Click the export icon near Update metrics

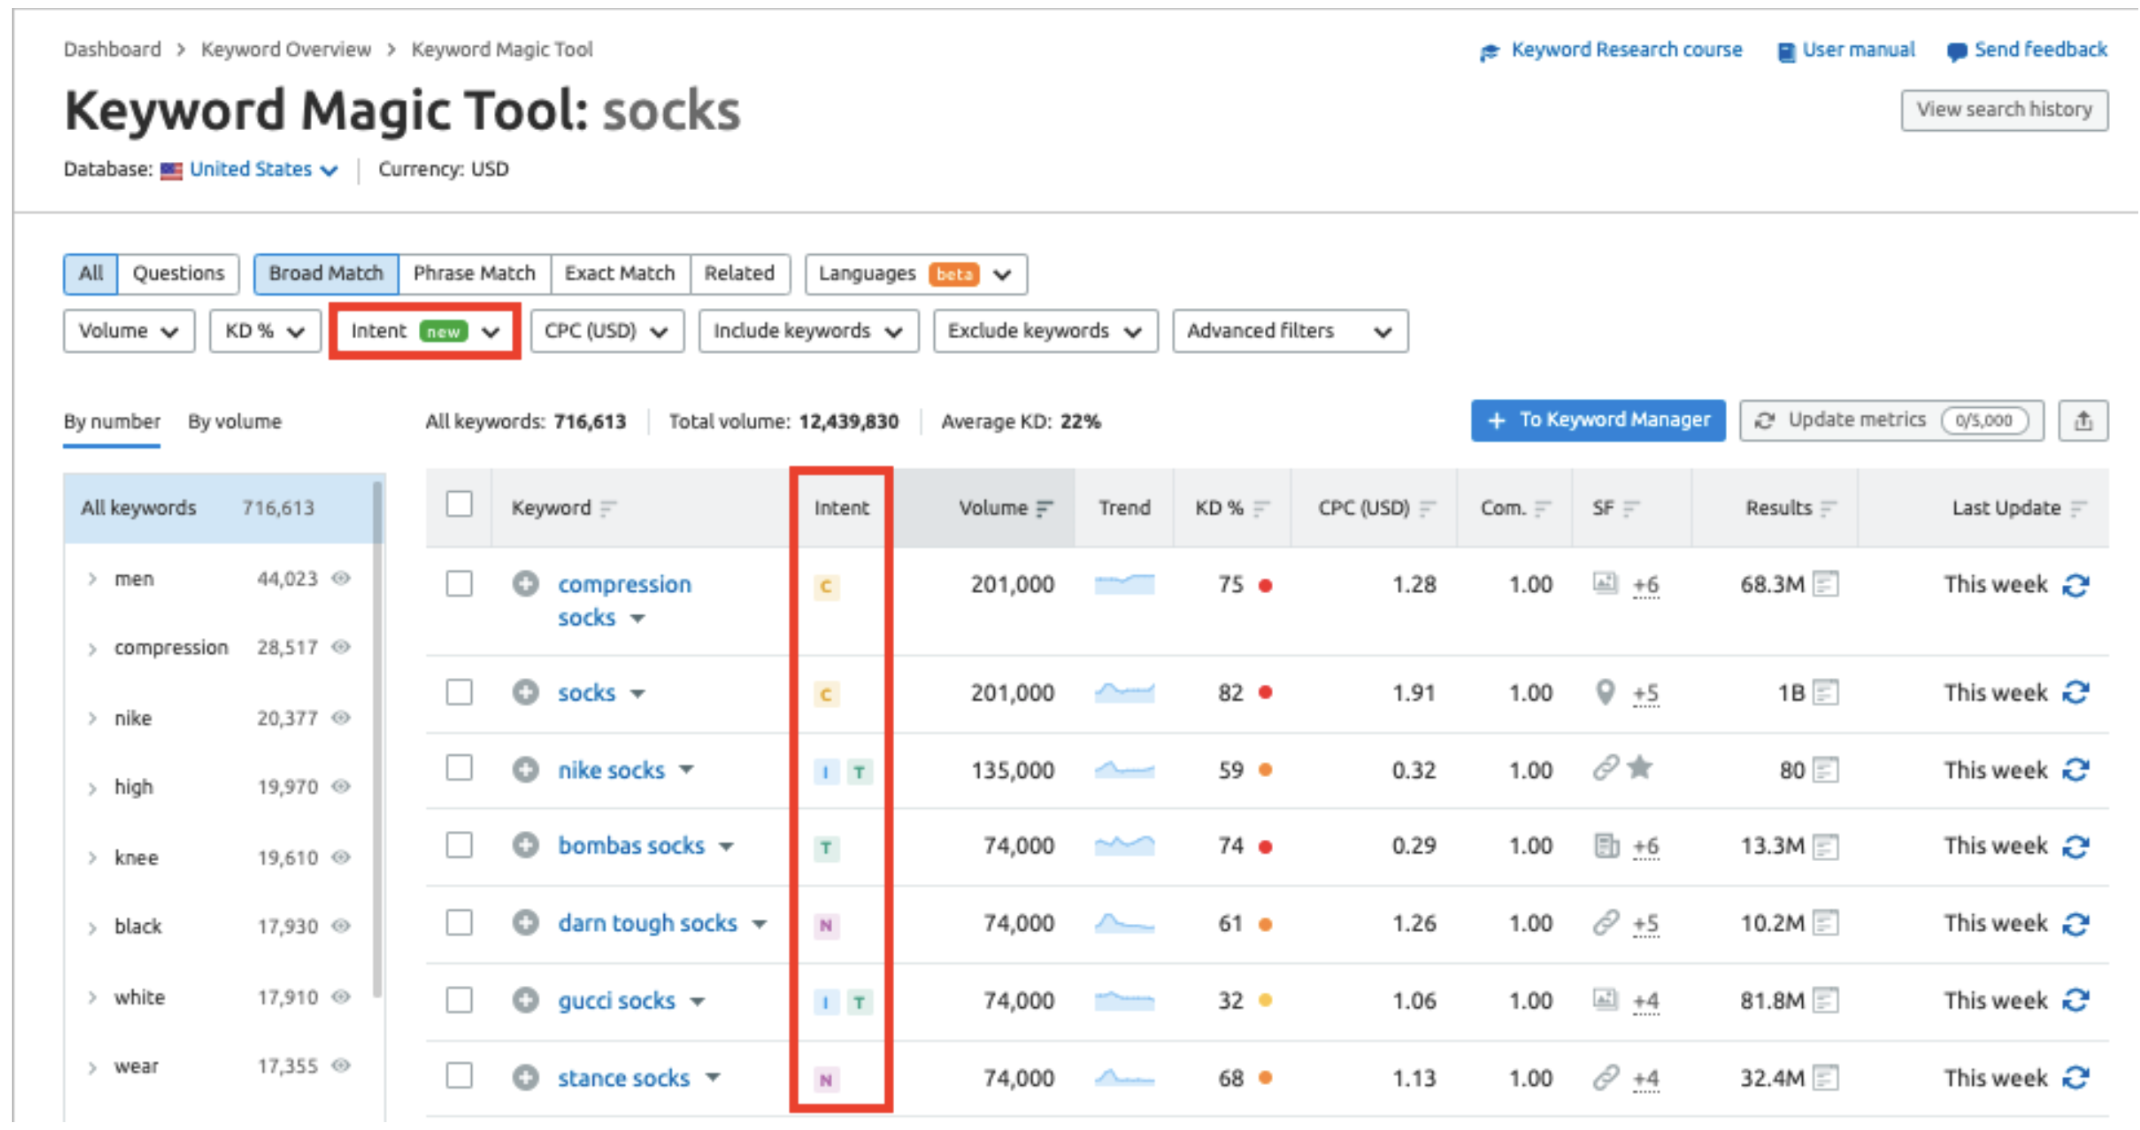pos(2084,420)
